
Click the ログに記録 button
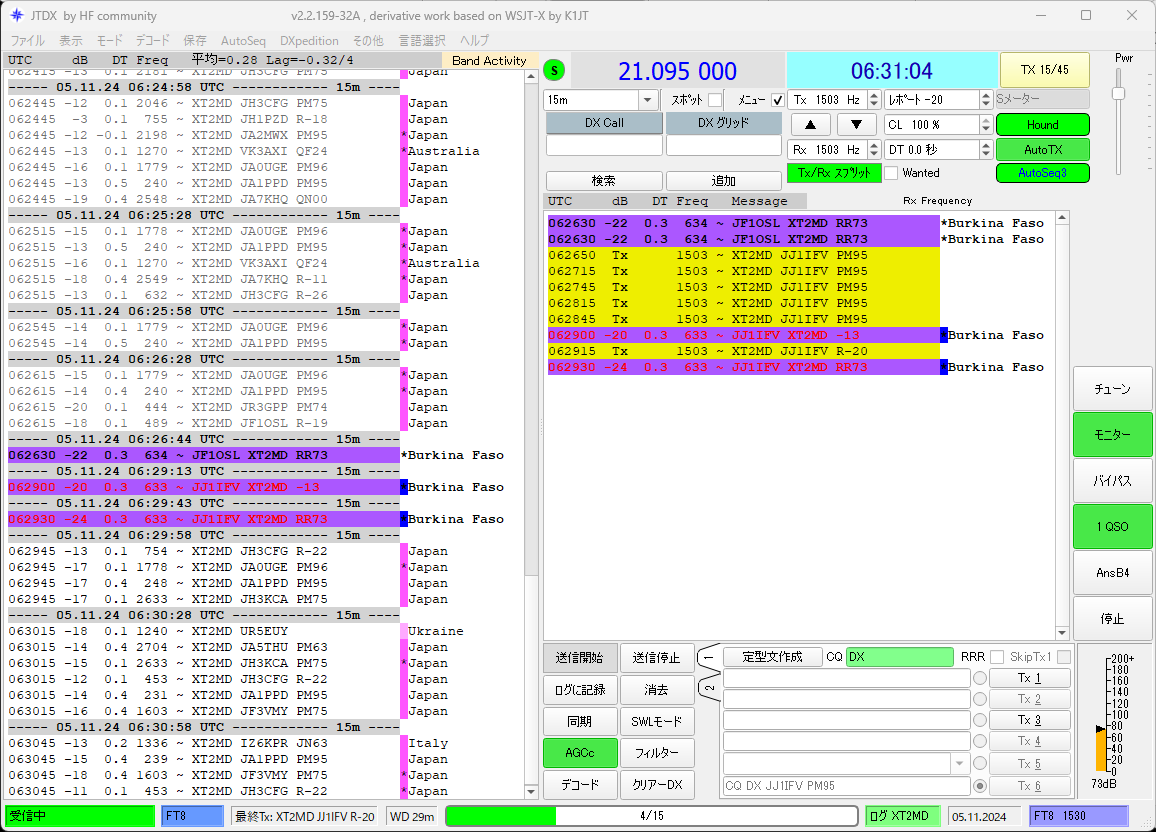pos(580,690)
